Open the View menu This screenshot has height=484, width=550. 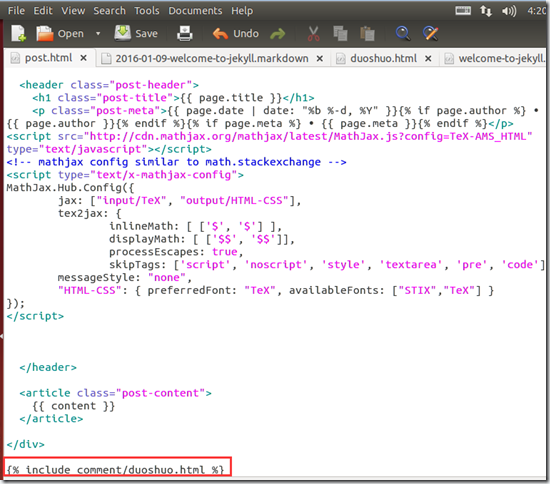(73, 11)
